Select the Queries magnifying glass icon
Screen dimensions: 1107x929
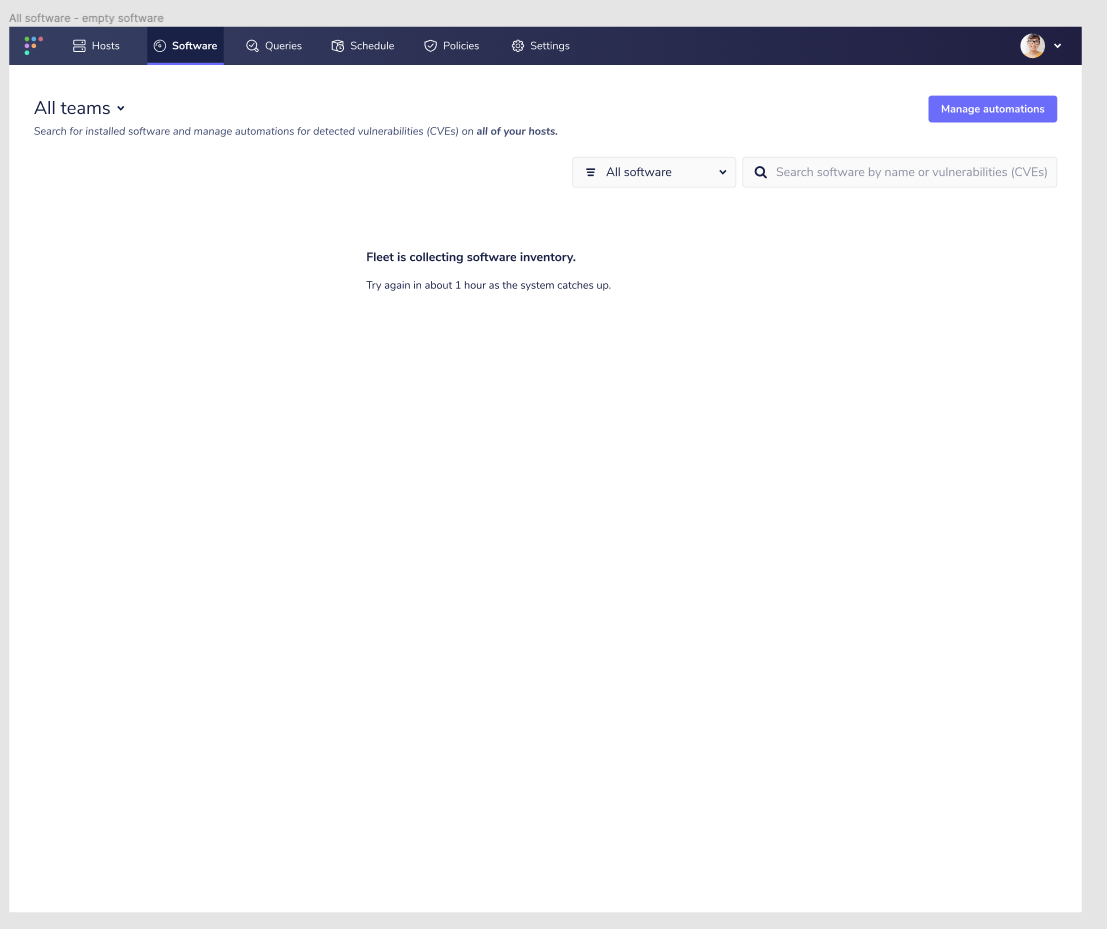coord(251,45)
